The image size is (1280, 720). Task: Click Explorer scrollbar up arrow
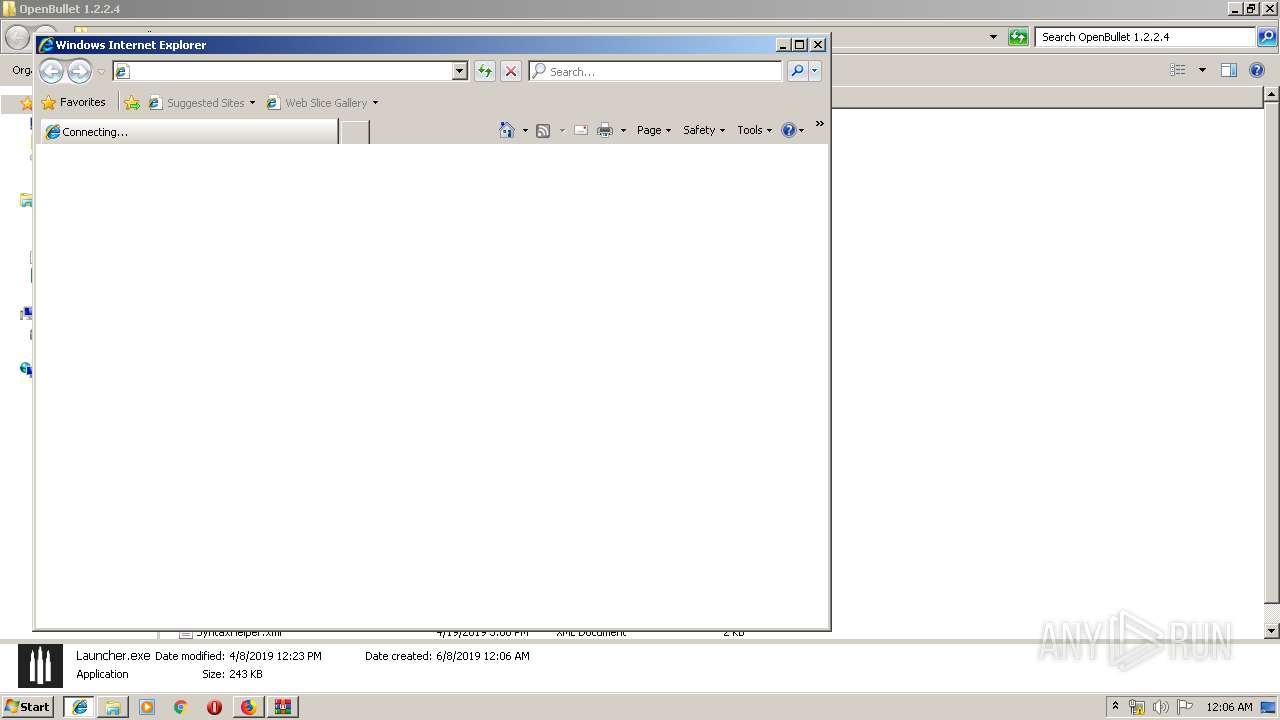(1271, 94)
